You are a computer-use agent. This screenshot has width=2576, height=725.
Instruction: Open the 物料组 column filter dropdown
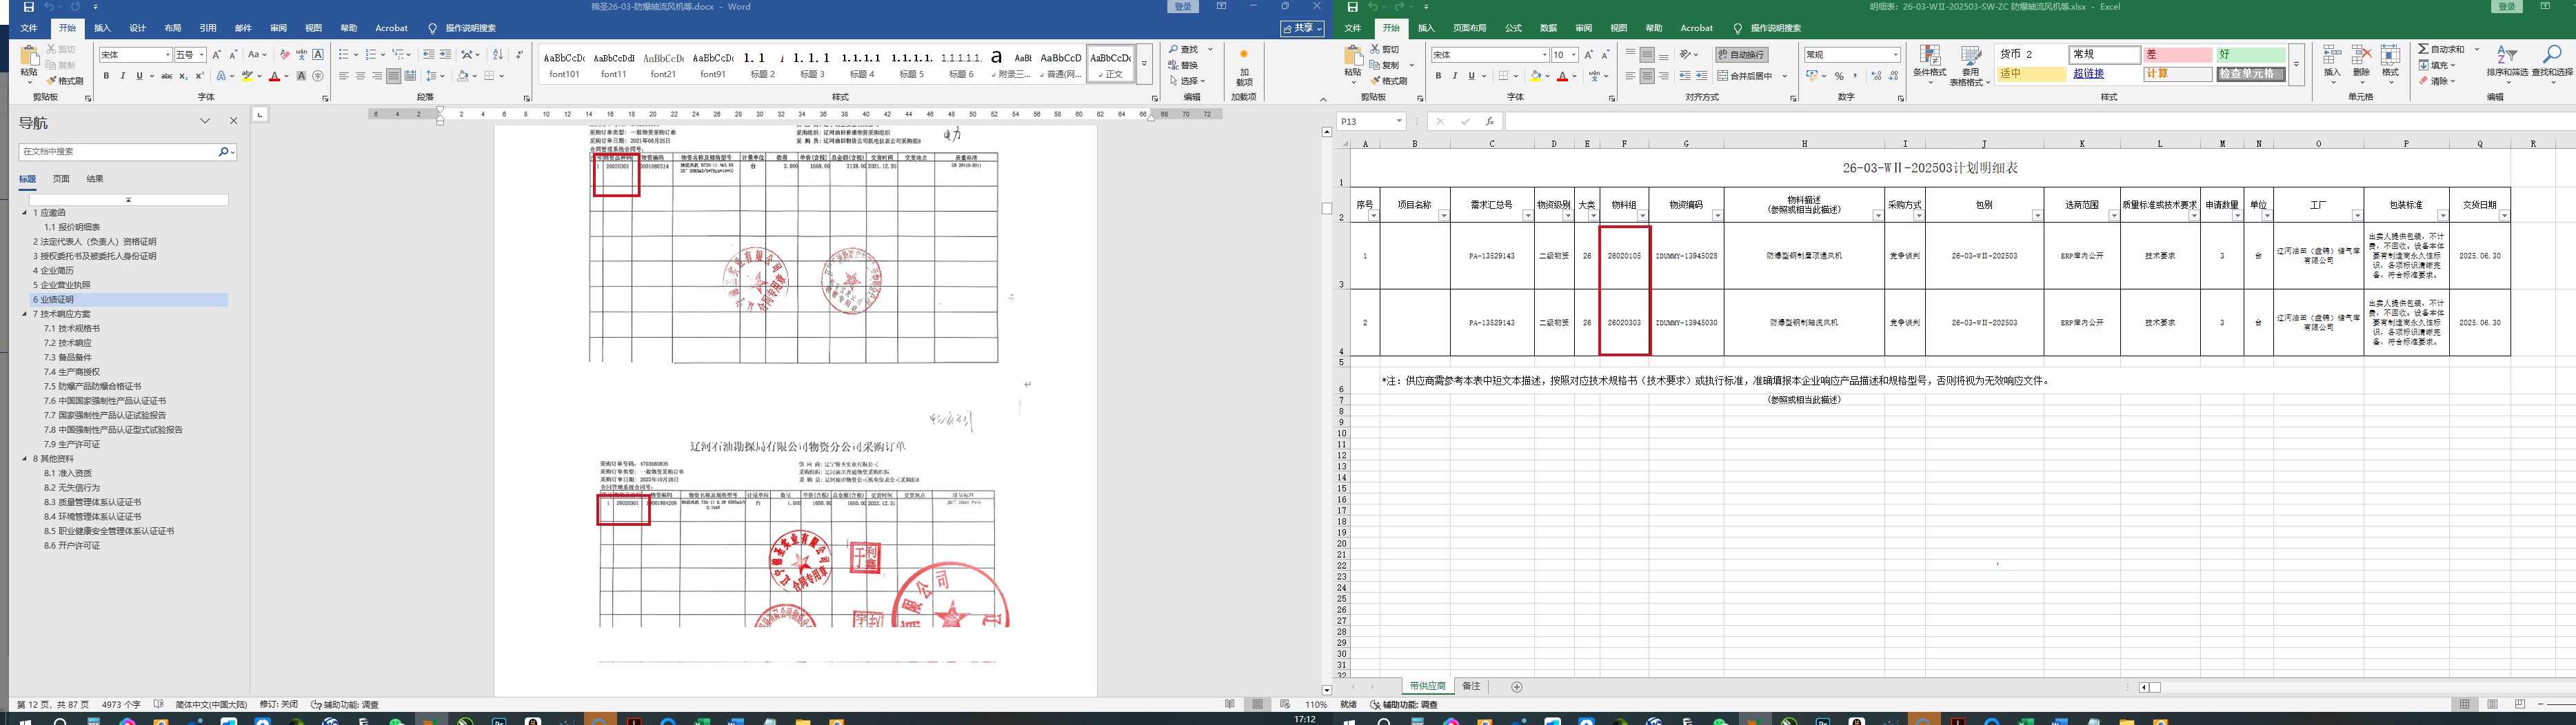coord(1642,216)
